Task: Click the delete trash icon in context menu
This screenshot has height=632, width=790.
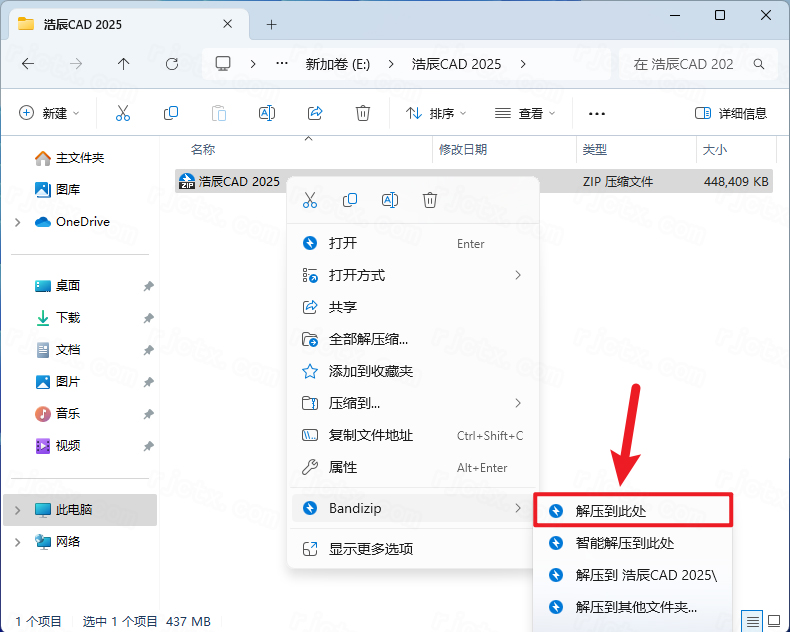Action: [x=430, y=200]
